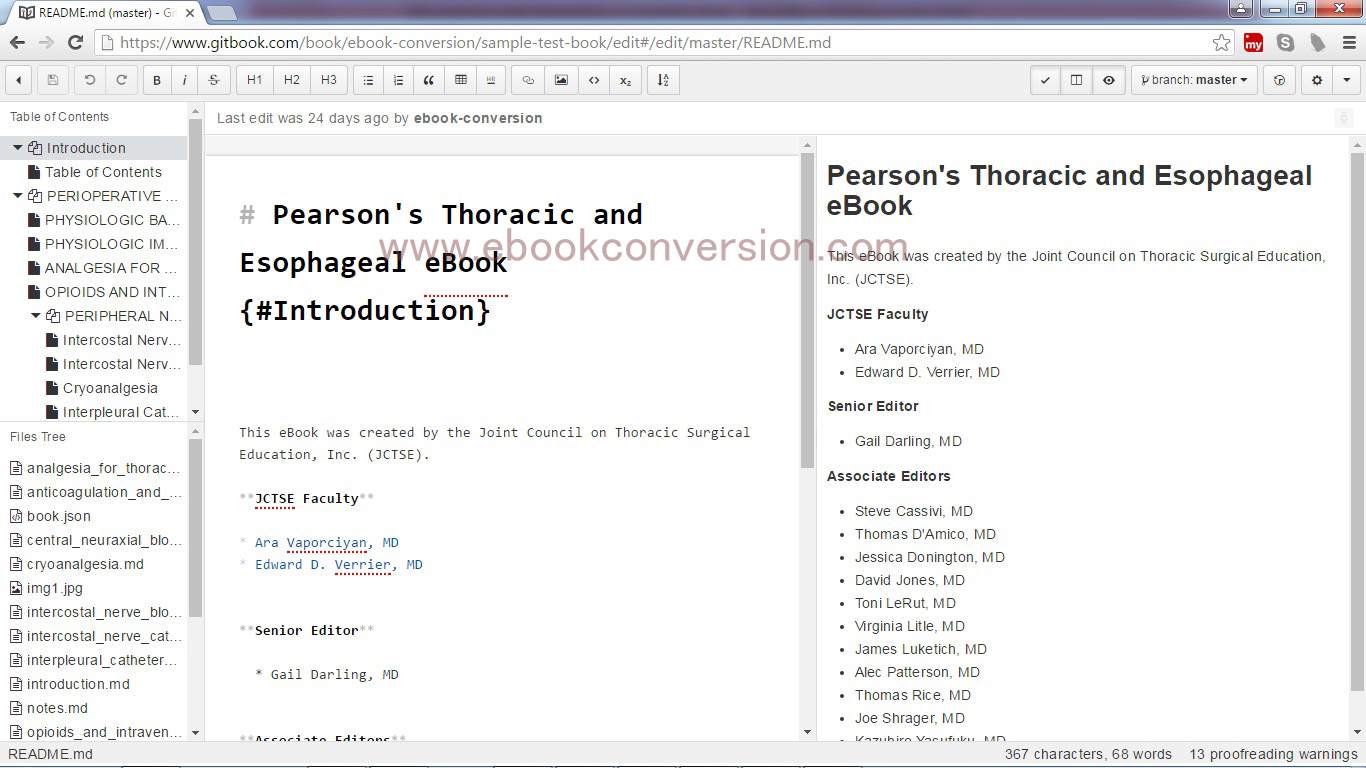
Task: Apply strikethrough formatting
Action: [214, 80]
